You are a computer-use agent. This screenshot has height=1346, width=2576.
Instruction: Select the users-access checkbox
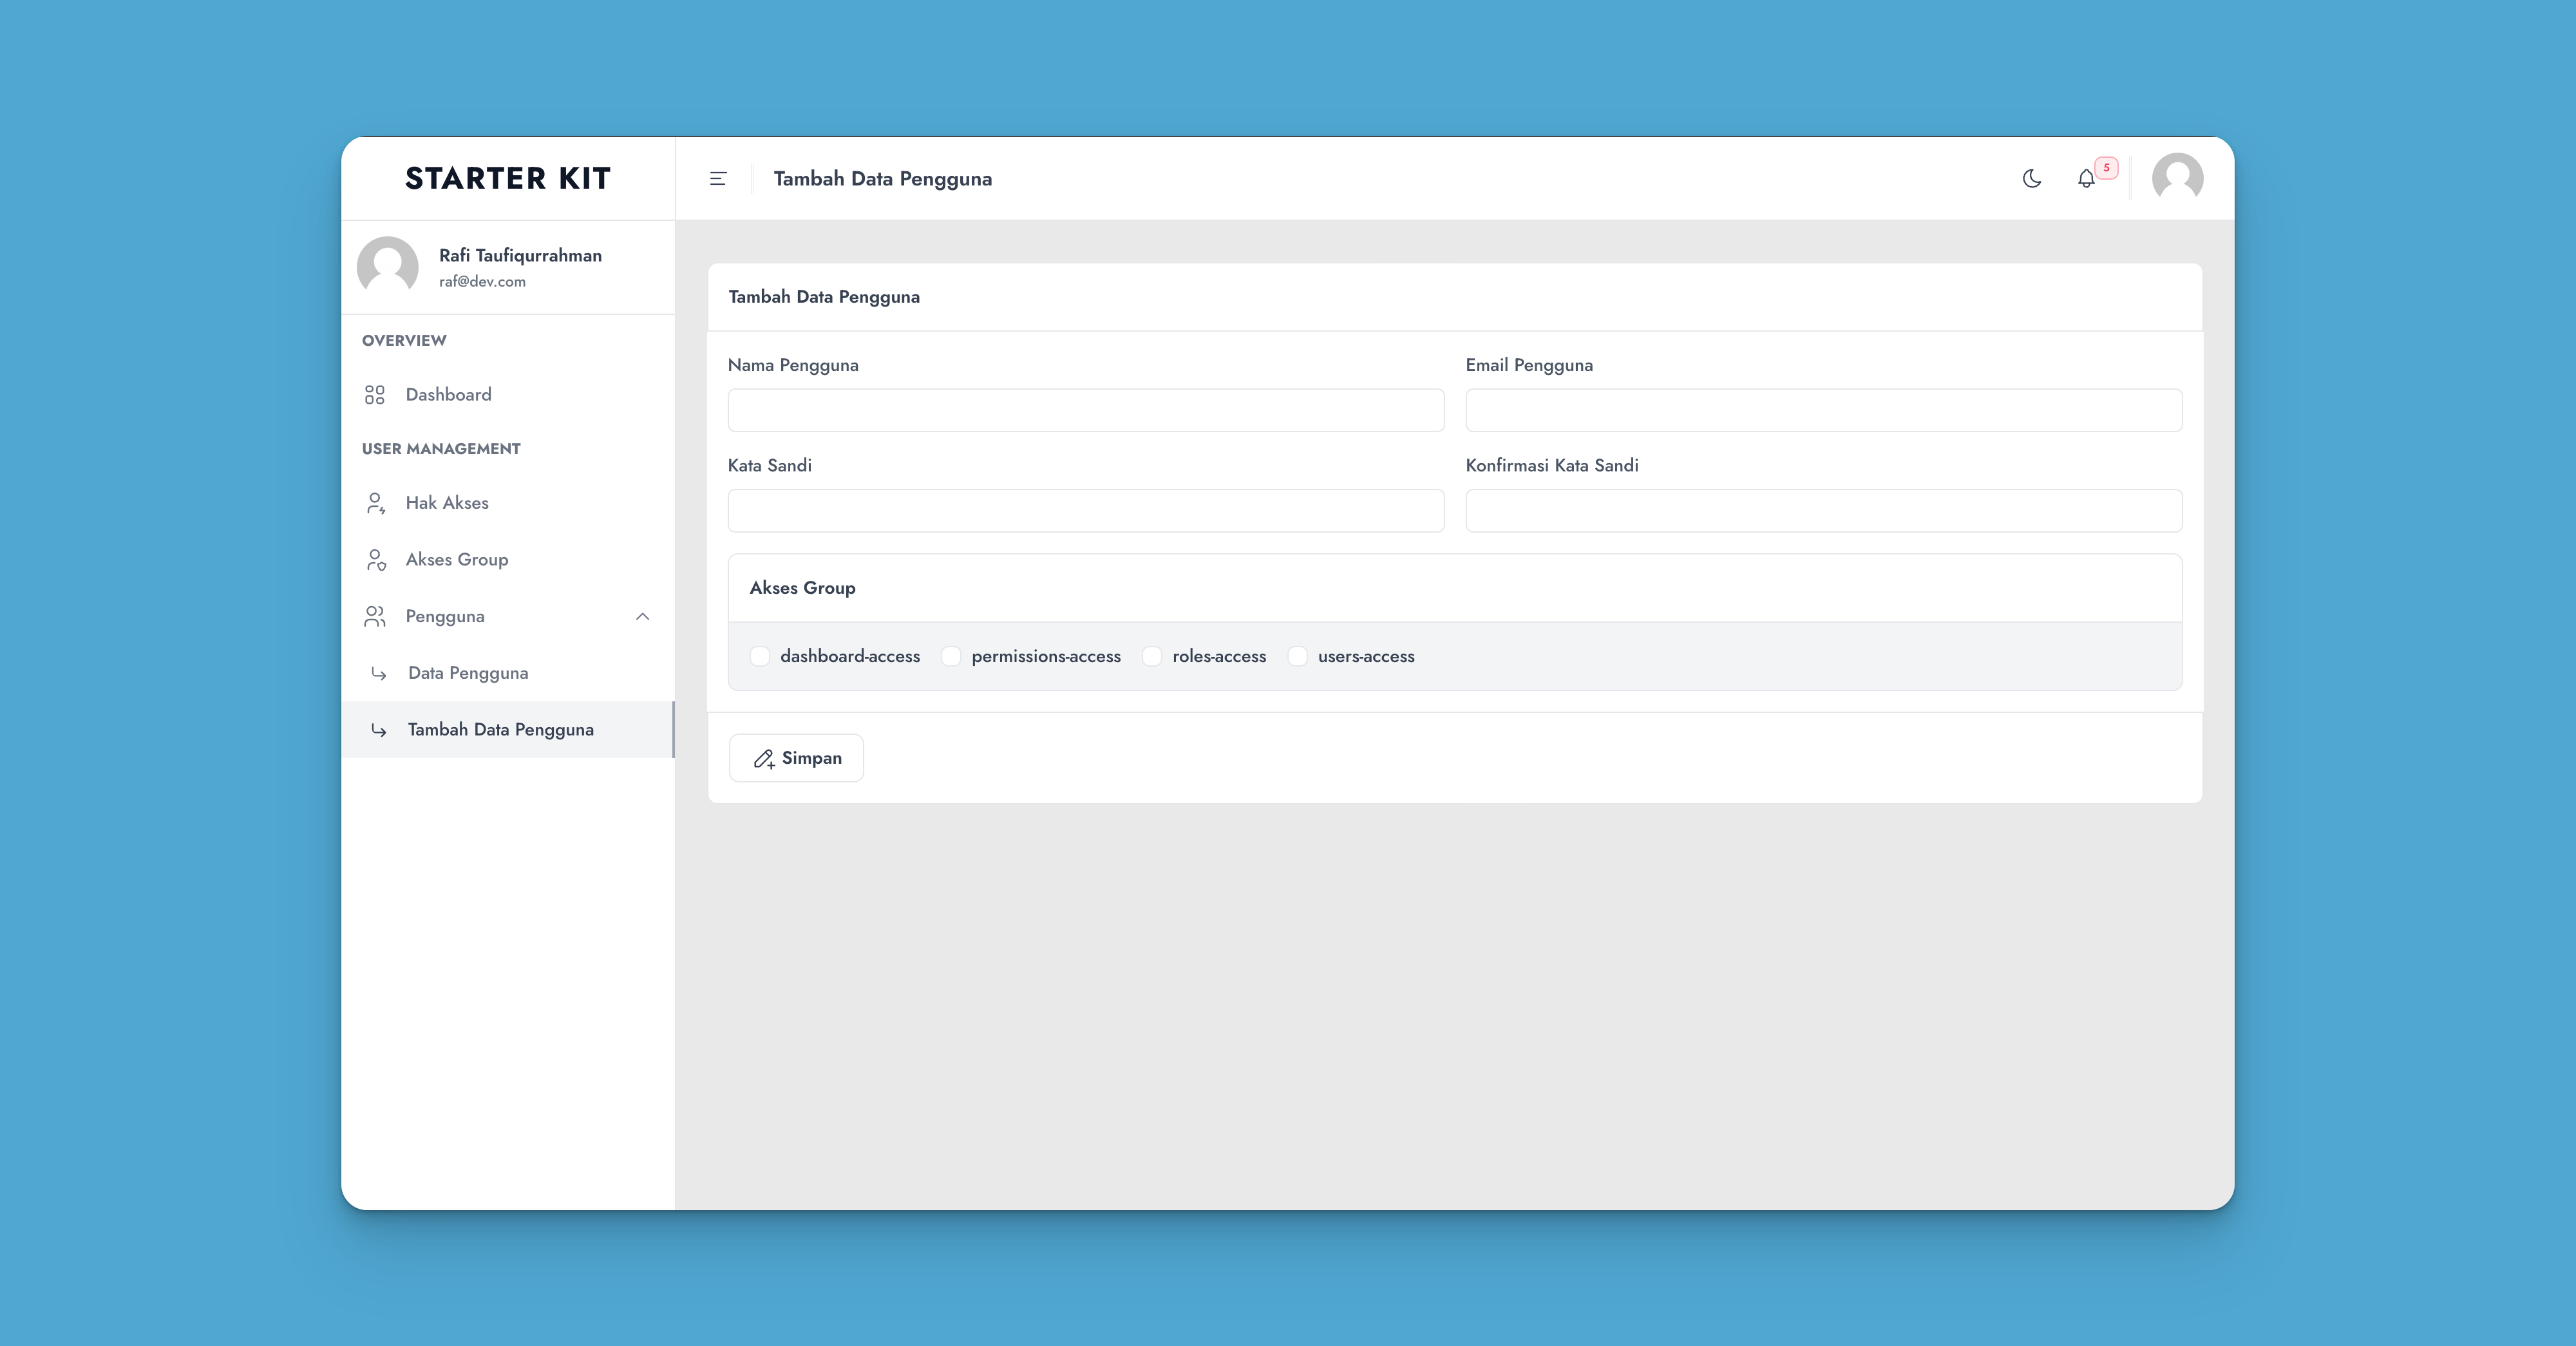1297,656
